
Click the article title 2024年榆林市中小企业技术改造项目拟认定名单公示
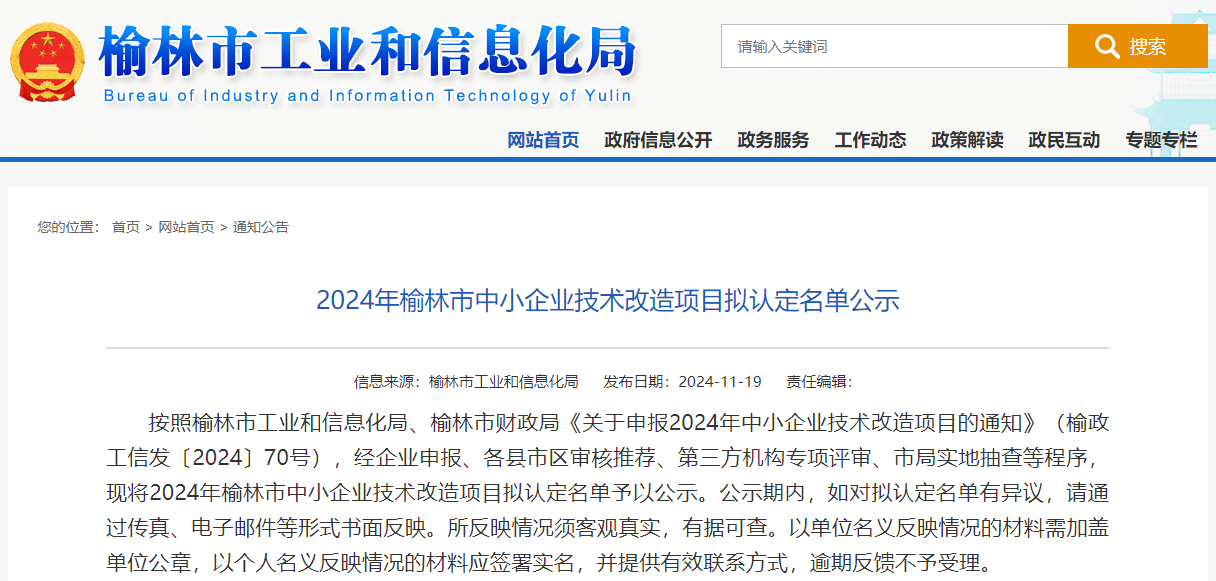(608, 300)
